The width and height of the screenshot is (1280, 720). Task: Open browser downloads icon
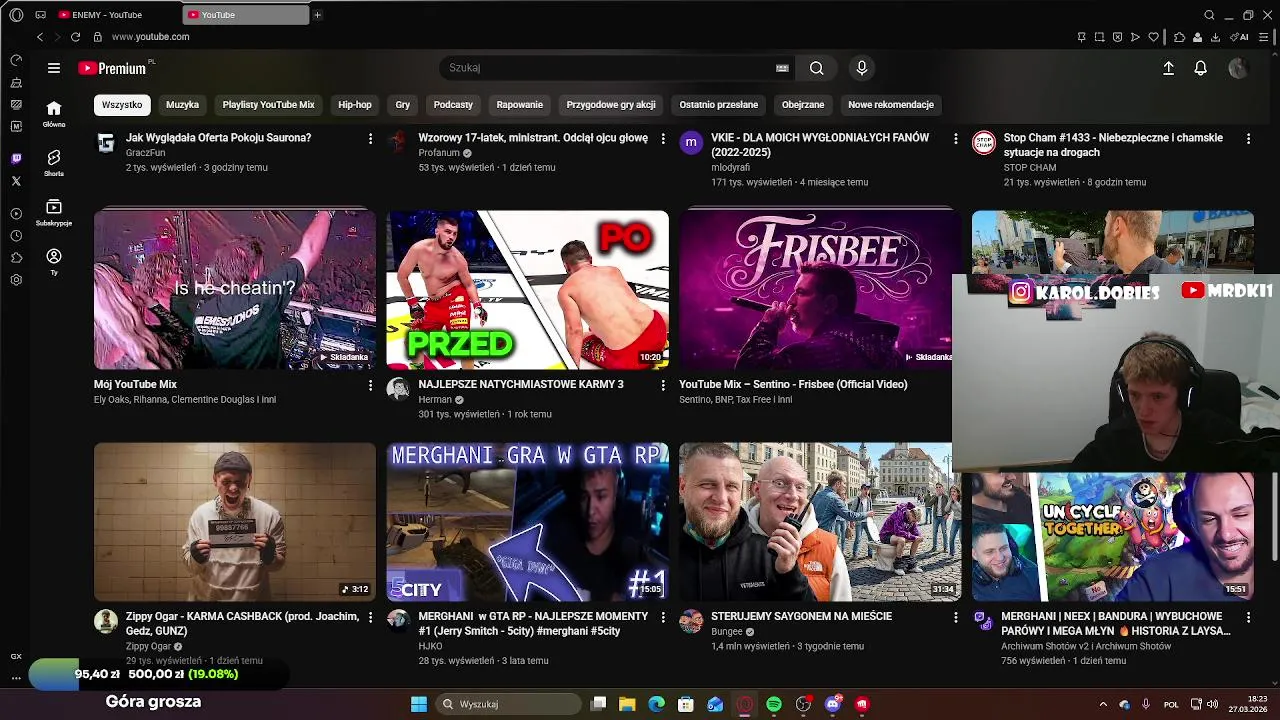point(1215,37)
